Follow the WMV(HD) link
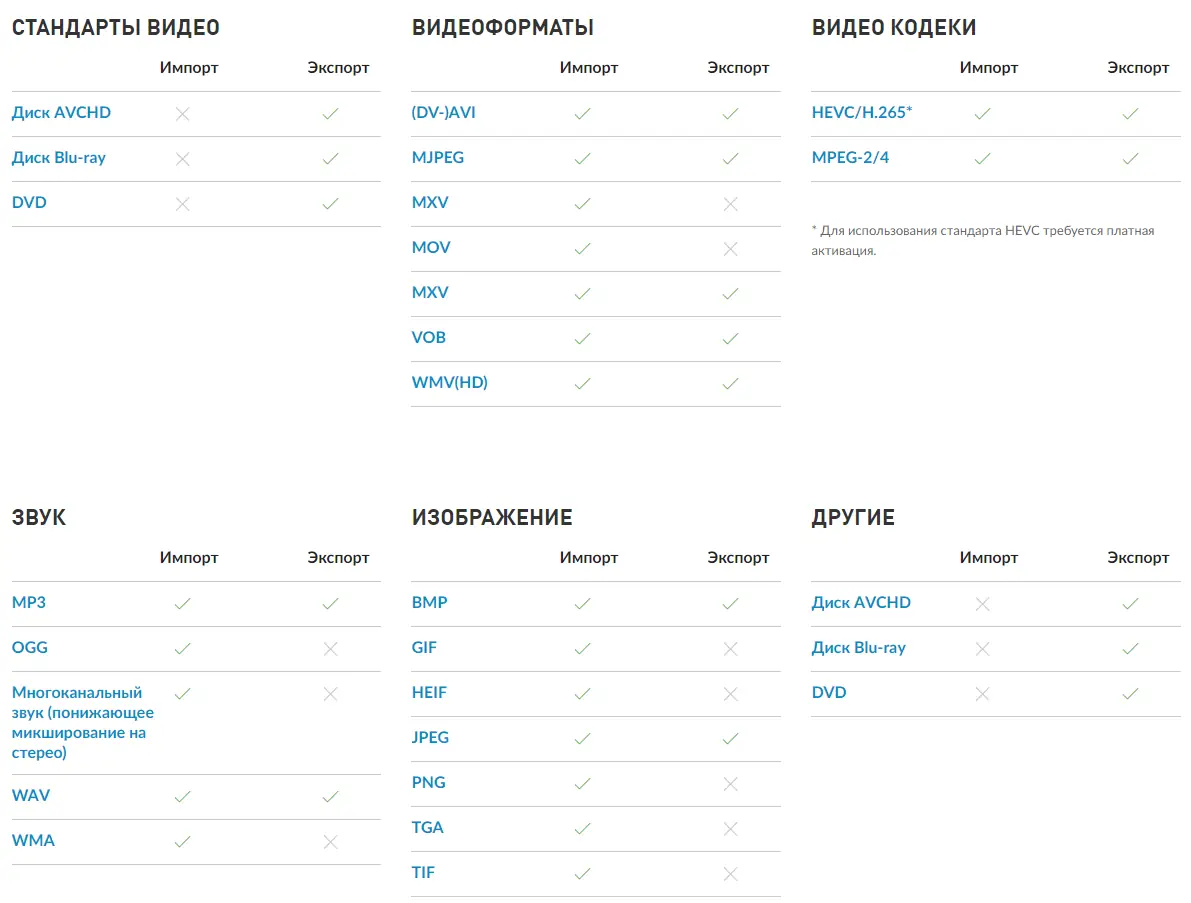This screenshot has width=1191, height=903. pos(450,383)
